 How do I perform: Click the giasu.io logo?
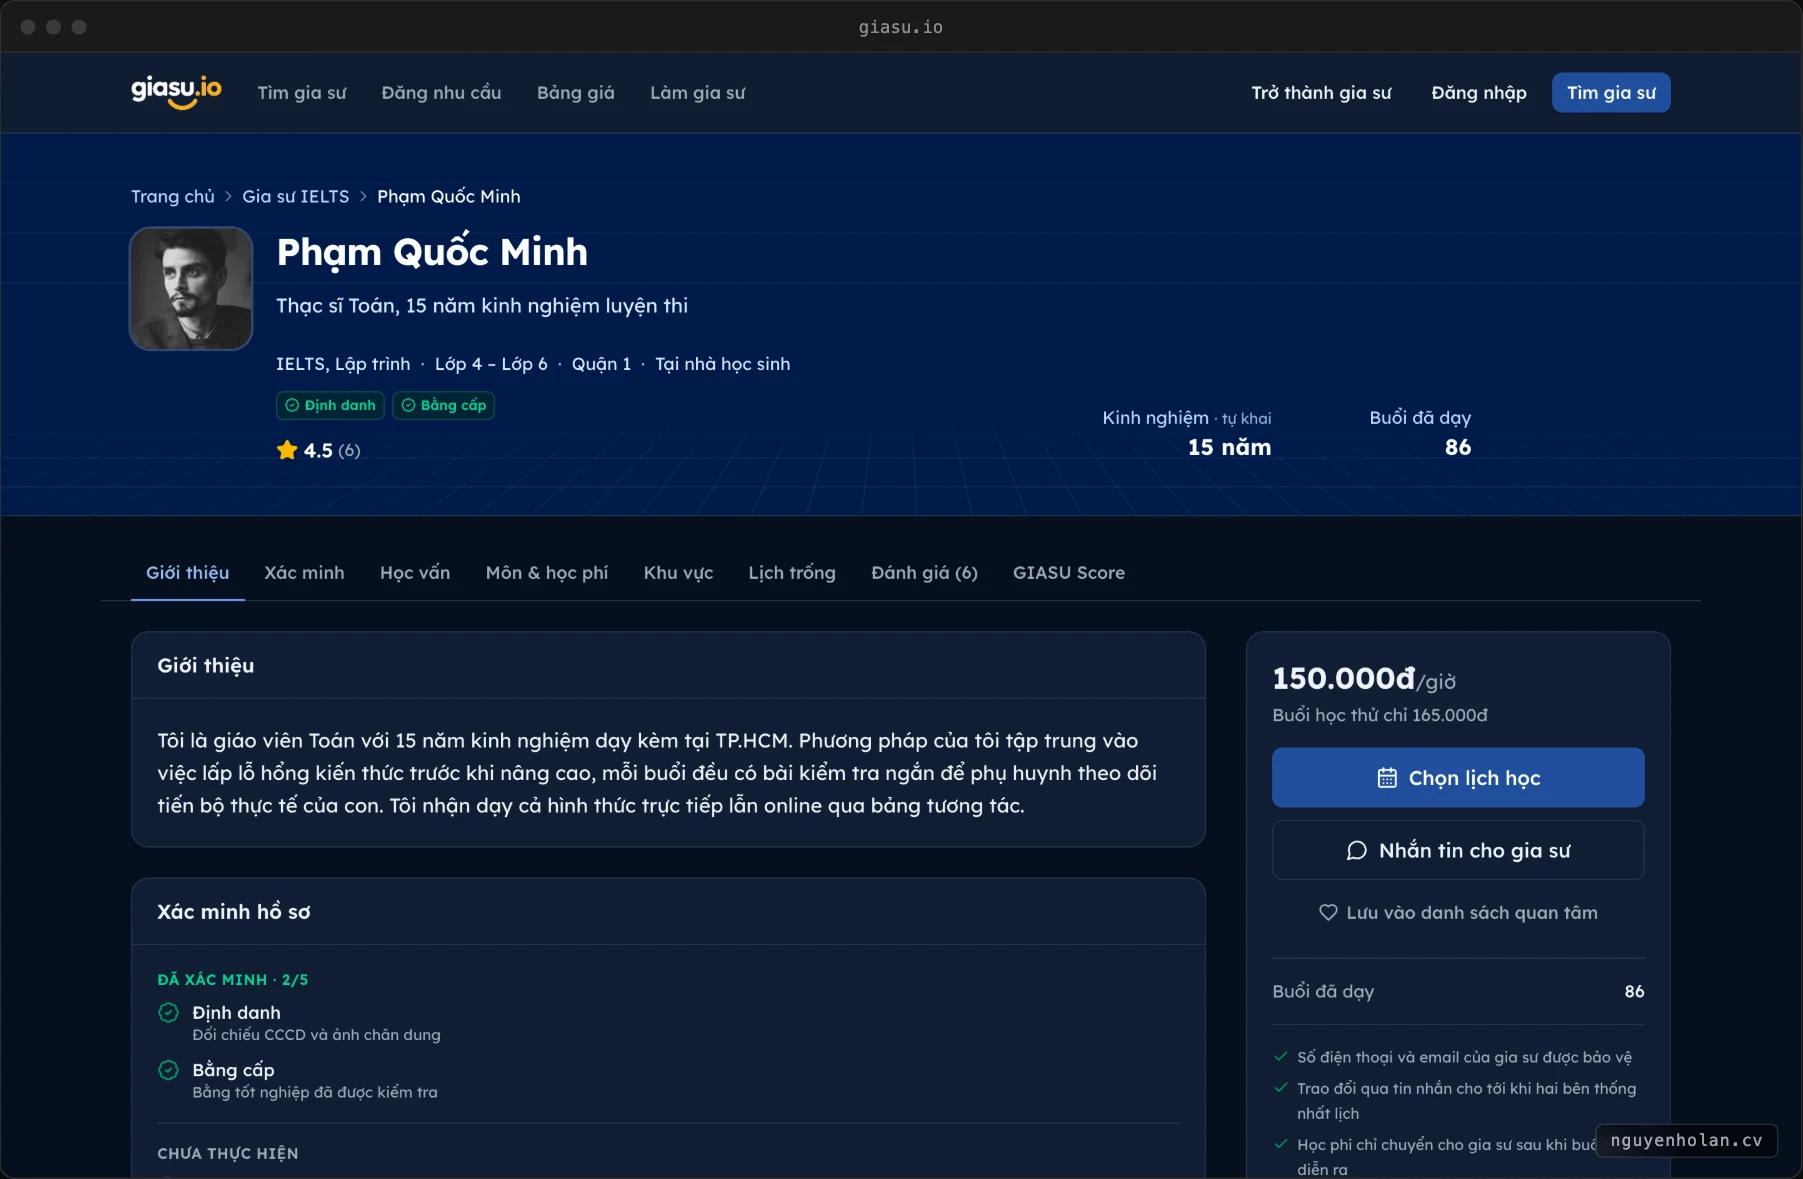coord(176,92)
